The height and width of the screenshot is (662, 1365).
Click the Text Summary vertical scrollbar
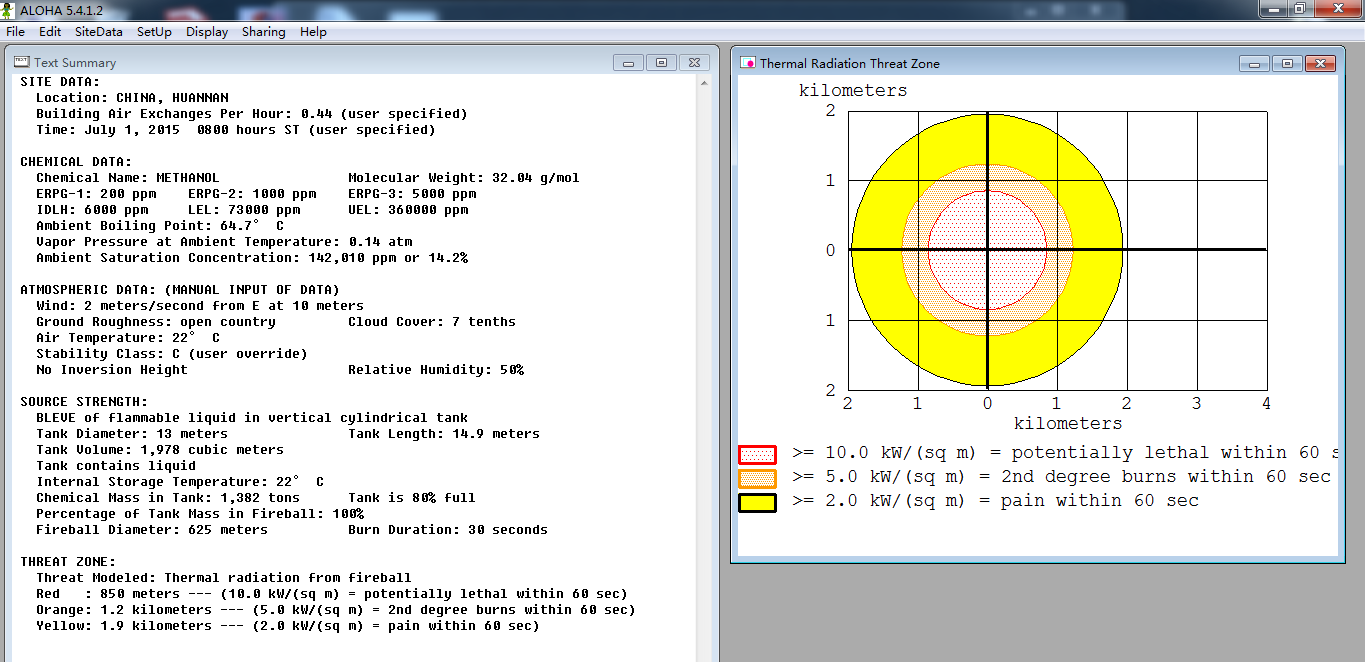tap(702, 368)
